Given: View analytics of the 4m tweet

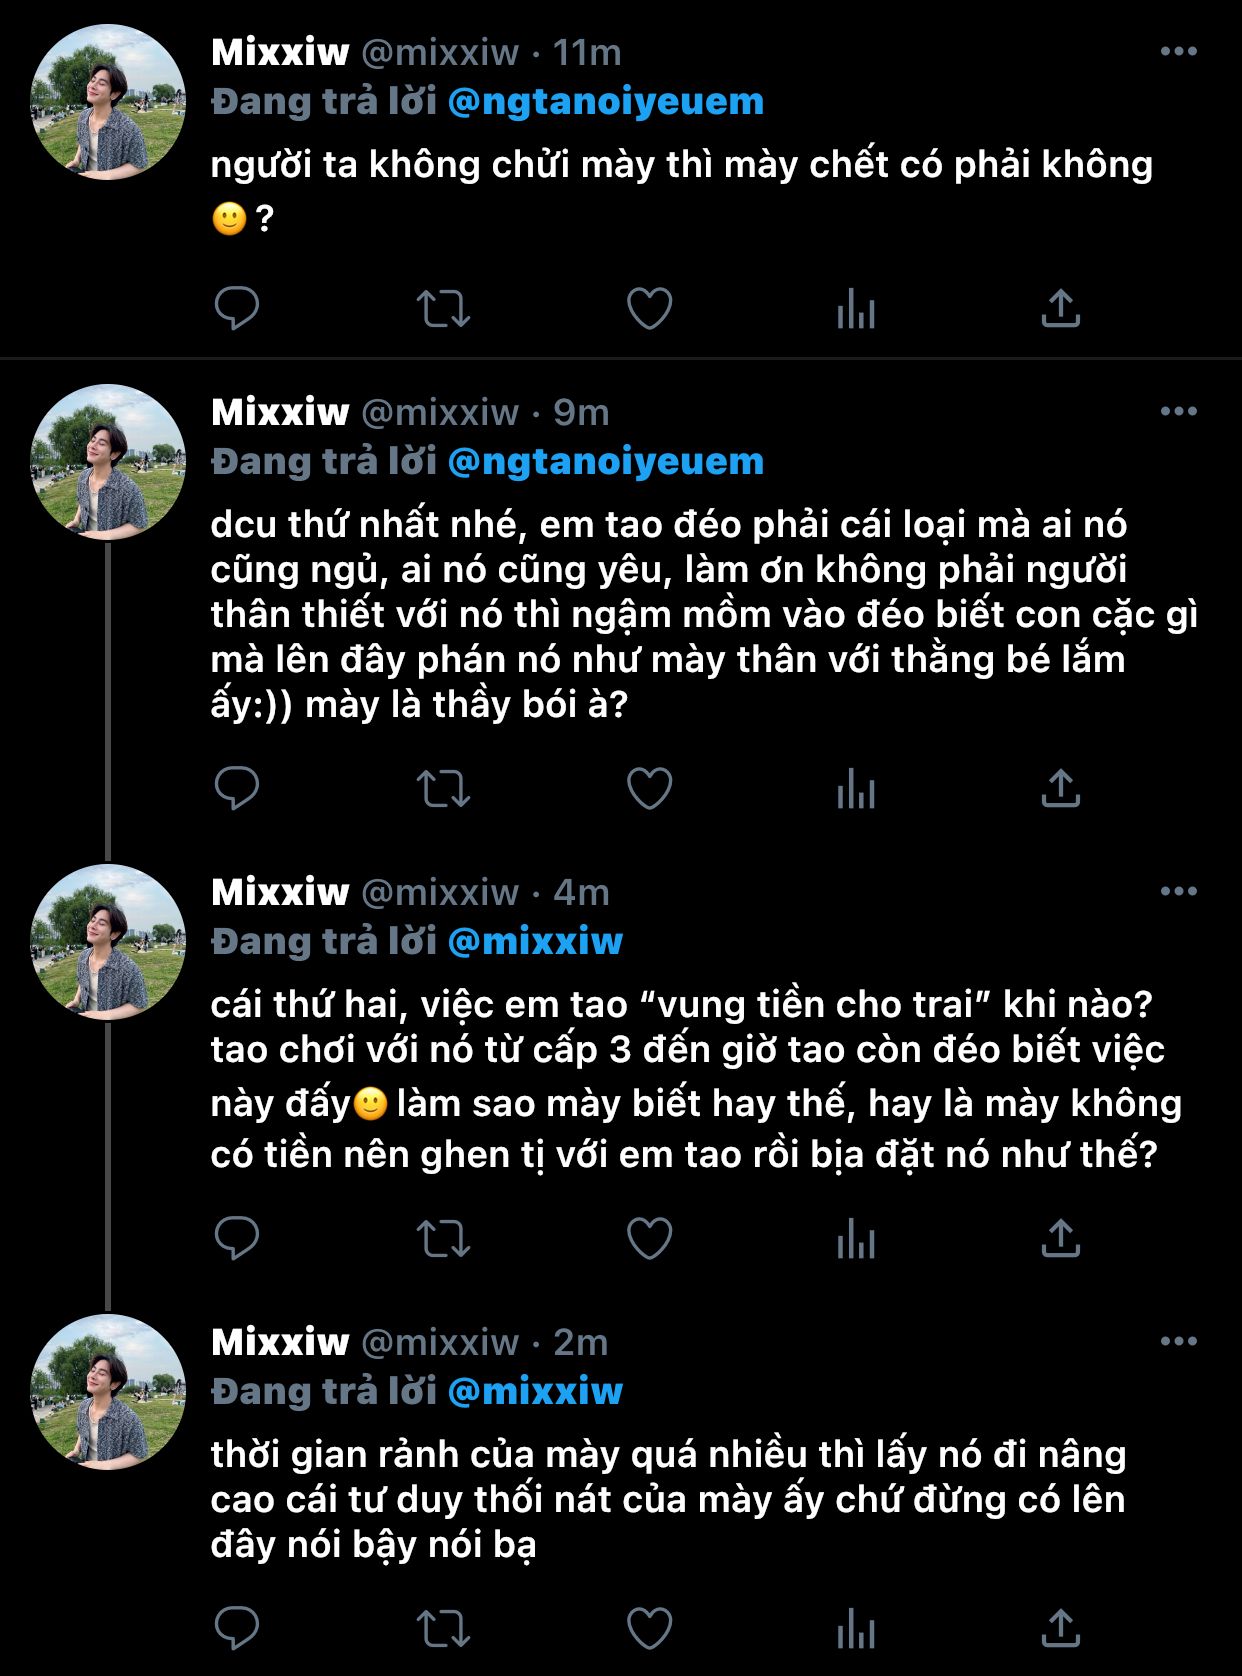Looking at the screenshot, I should (x=855, y=1239).
